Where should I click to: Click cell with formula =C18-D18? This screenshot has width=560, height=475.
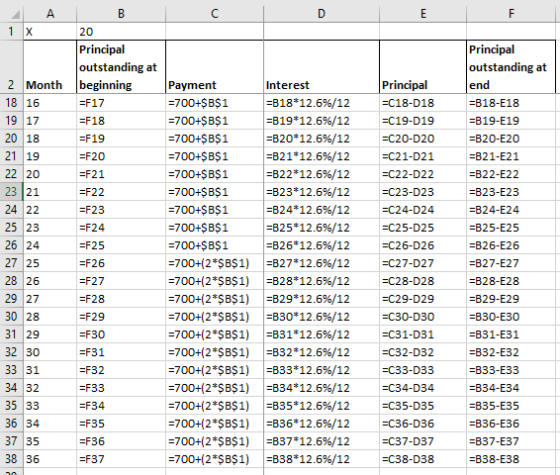pos(423,103)
